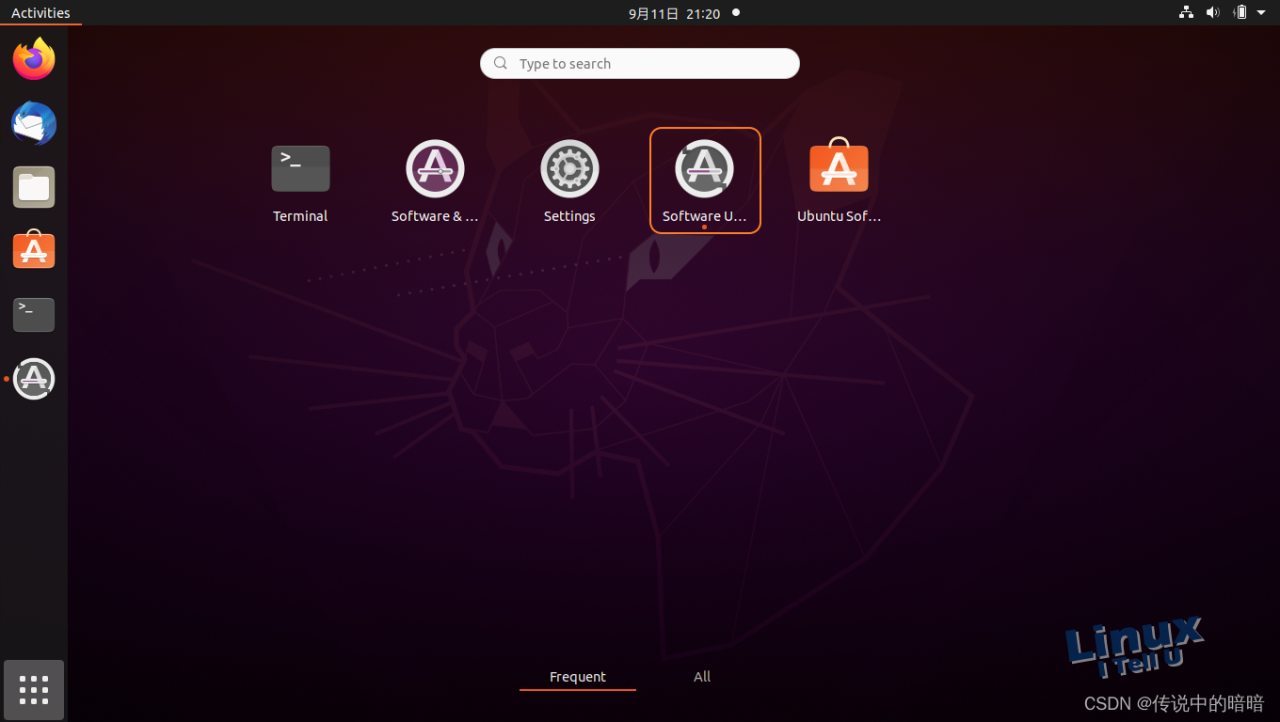1280x722 pixels.
Task: Click the wired network status icon
Action: pos(1186,13)
